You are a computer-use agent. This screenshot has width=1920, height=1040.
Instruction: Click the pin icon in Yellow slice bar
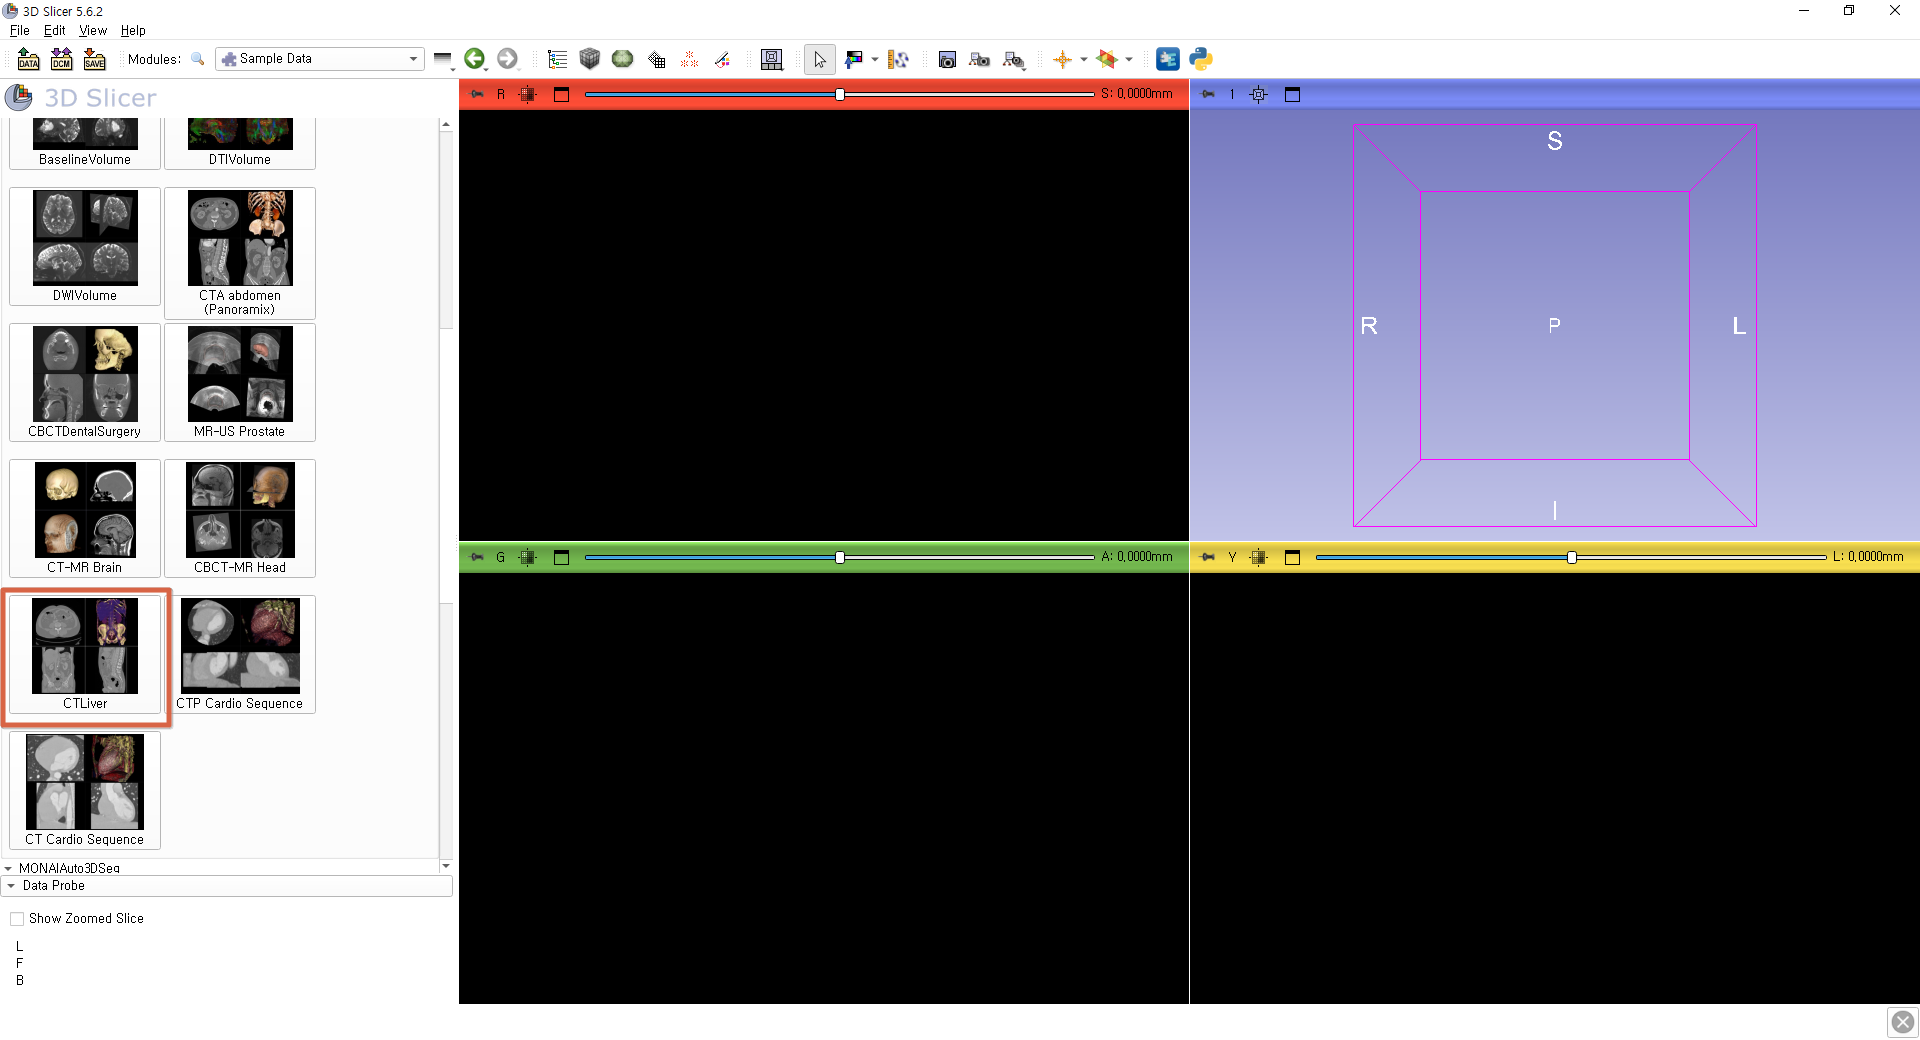[x=1208, y=557]
